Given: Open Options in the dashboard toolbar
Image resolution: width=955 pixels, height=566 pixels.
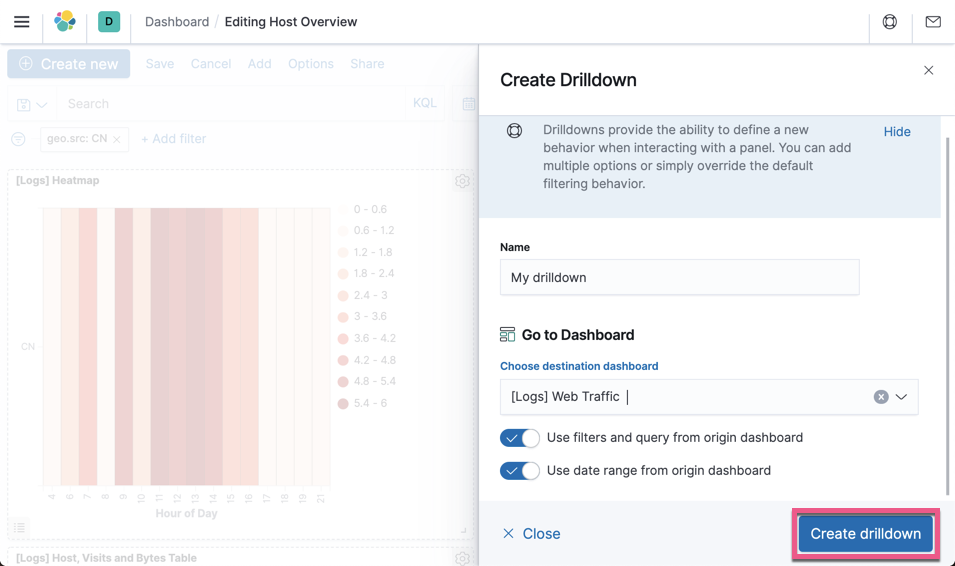Looking at the screenshot, I should [x=311, y=64].
